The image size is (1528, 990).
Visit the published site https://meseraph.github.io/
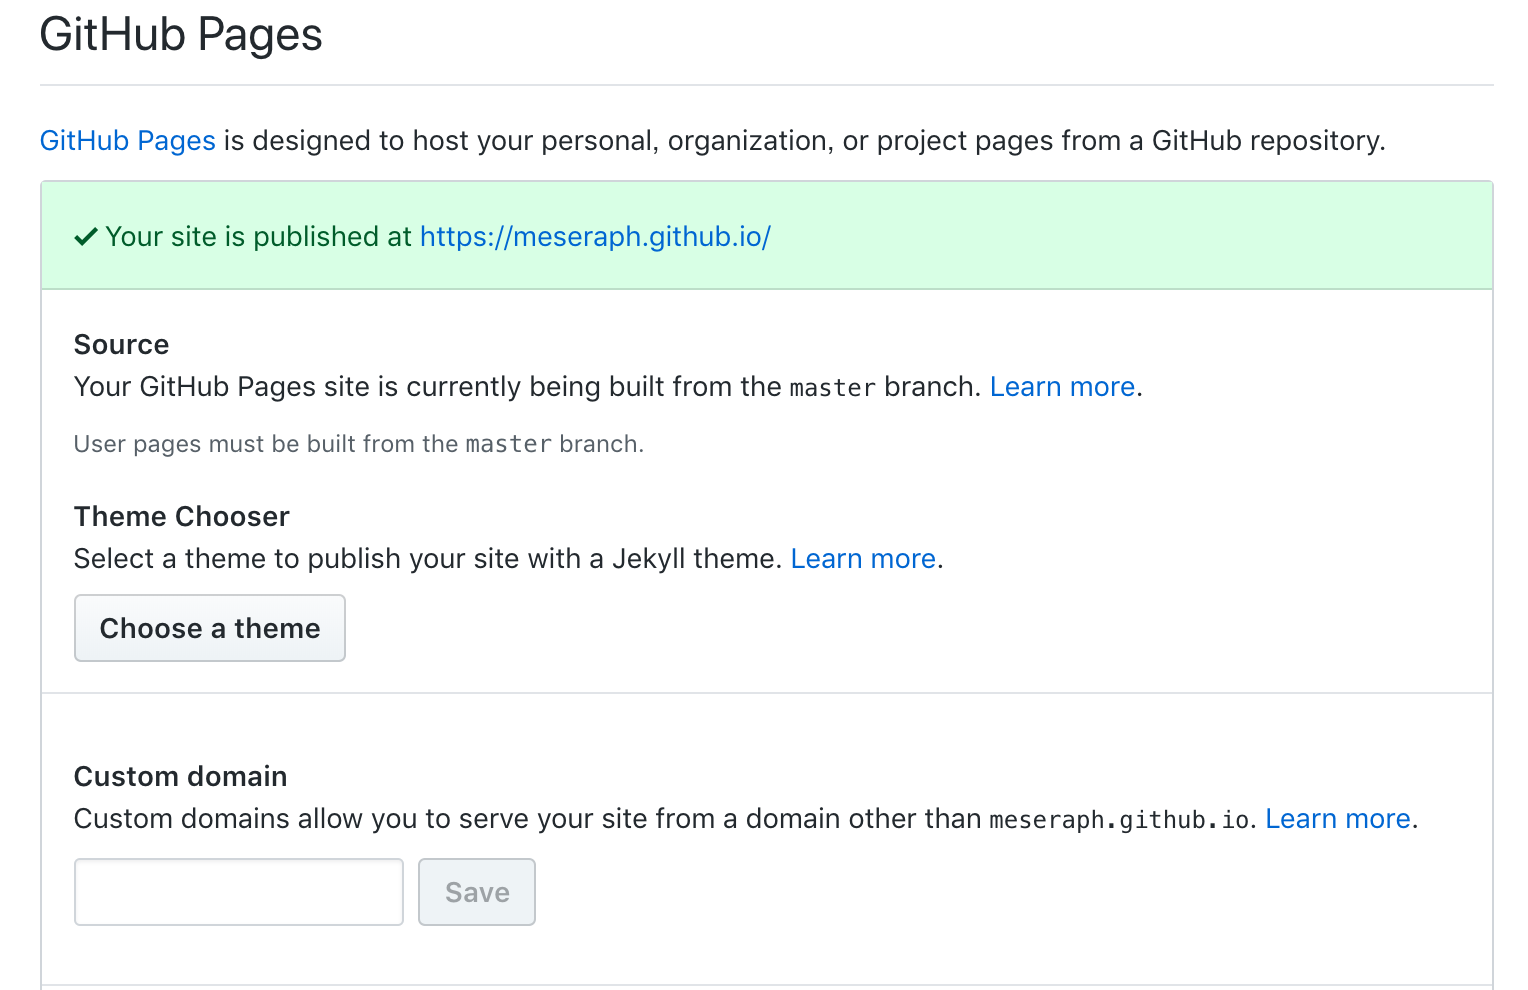point(595,236)
